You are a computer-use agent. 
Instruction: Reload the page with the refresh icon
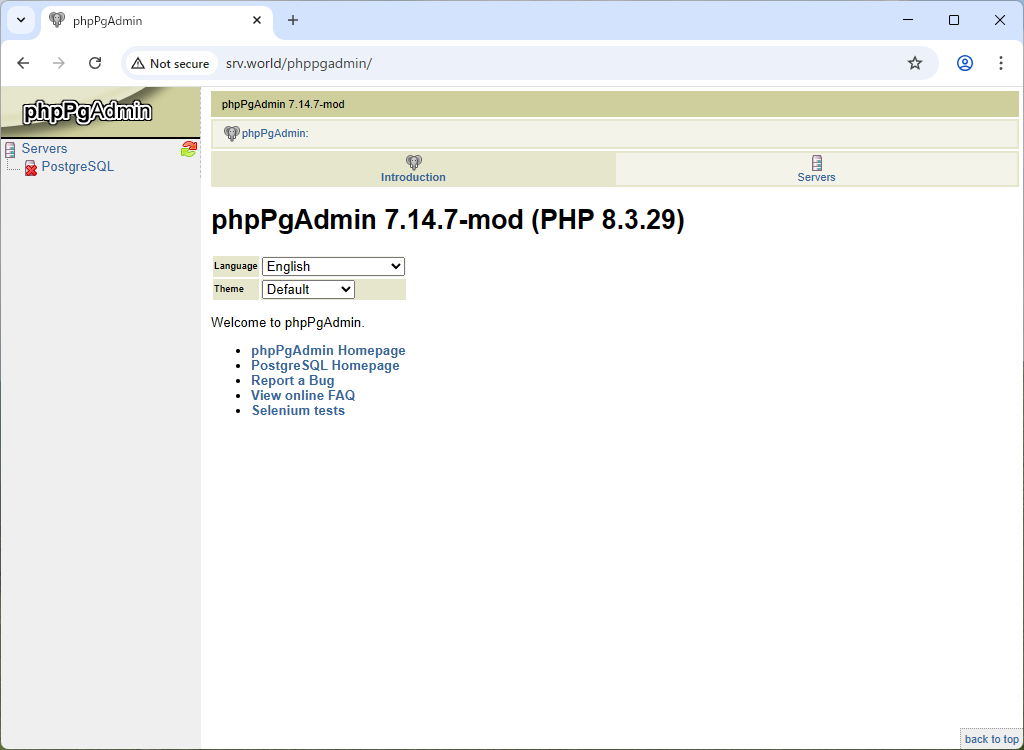point(95,62)
